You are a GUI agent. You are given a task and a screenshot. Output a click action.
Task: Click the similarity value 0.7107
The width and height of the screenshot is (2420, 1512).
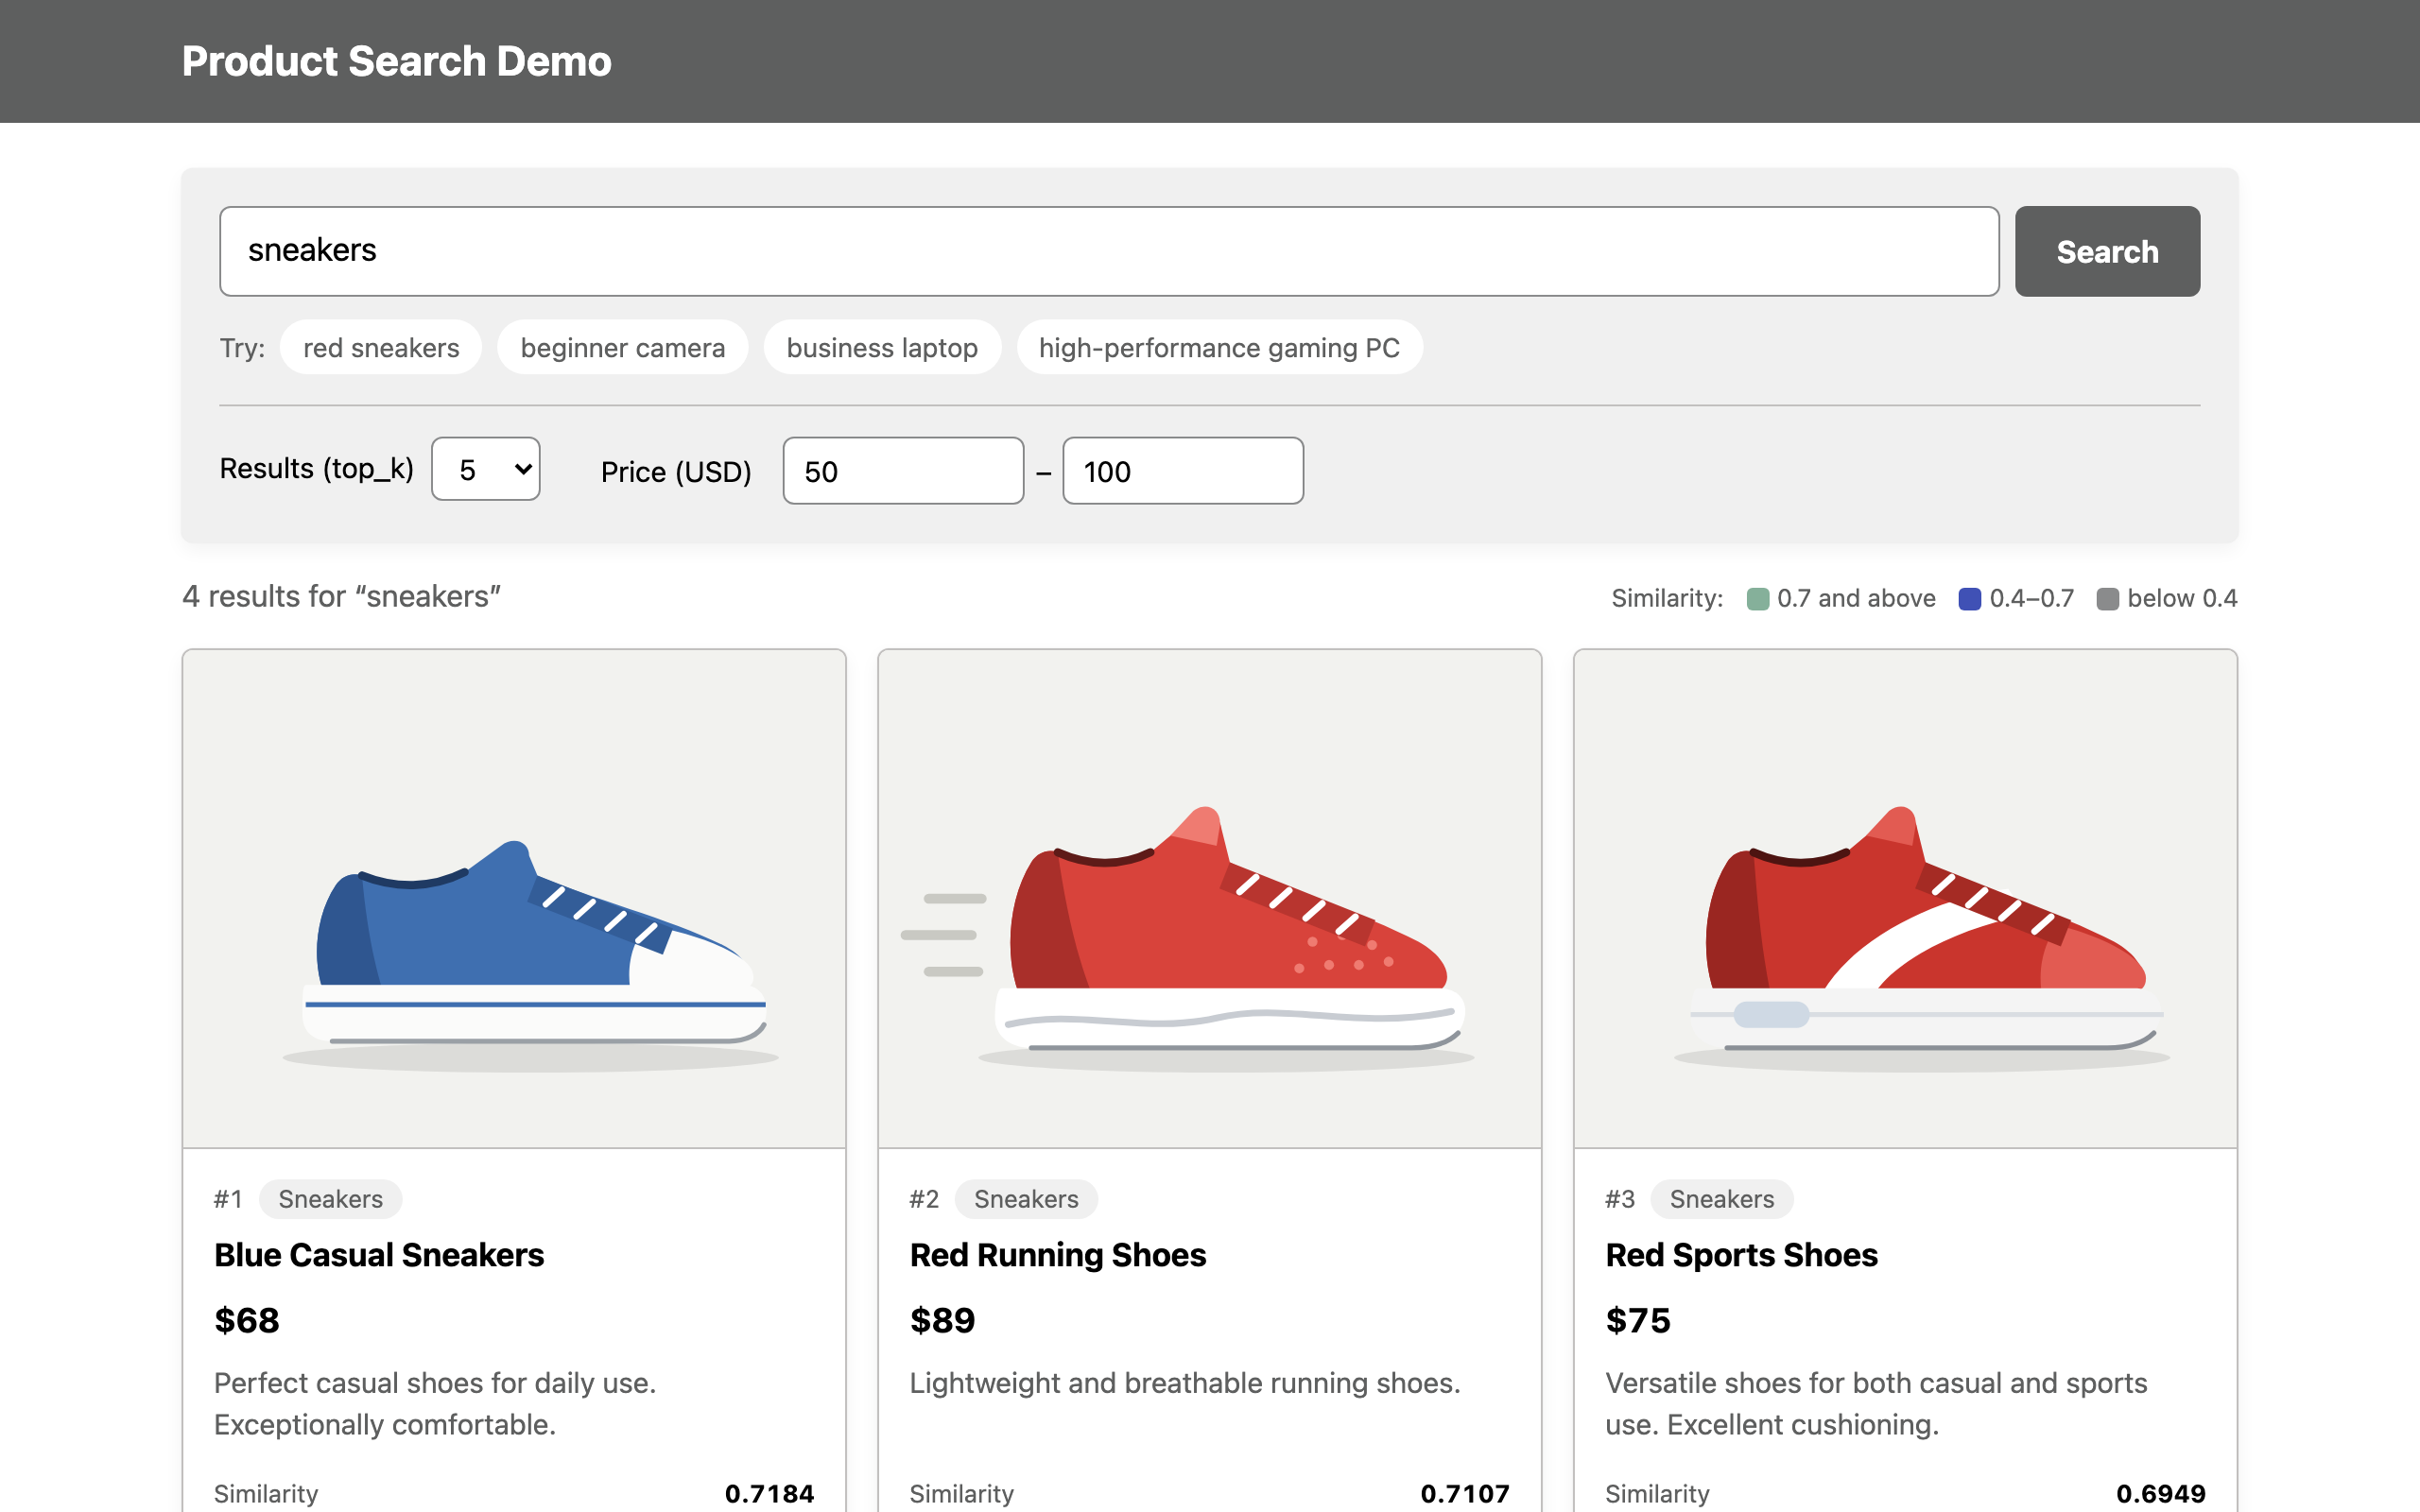point(1465,1493)
